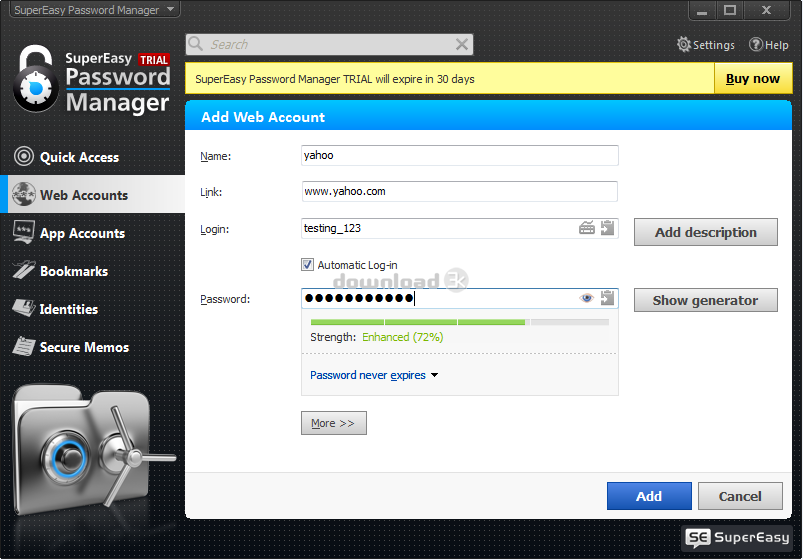The image size is (803, 560).
Task: Click the paste clipboard icon in Password field
Action: pyautogui.click(x=607, y=298)
